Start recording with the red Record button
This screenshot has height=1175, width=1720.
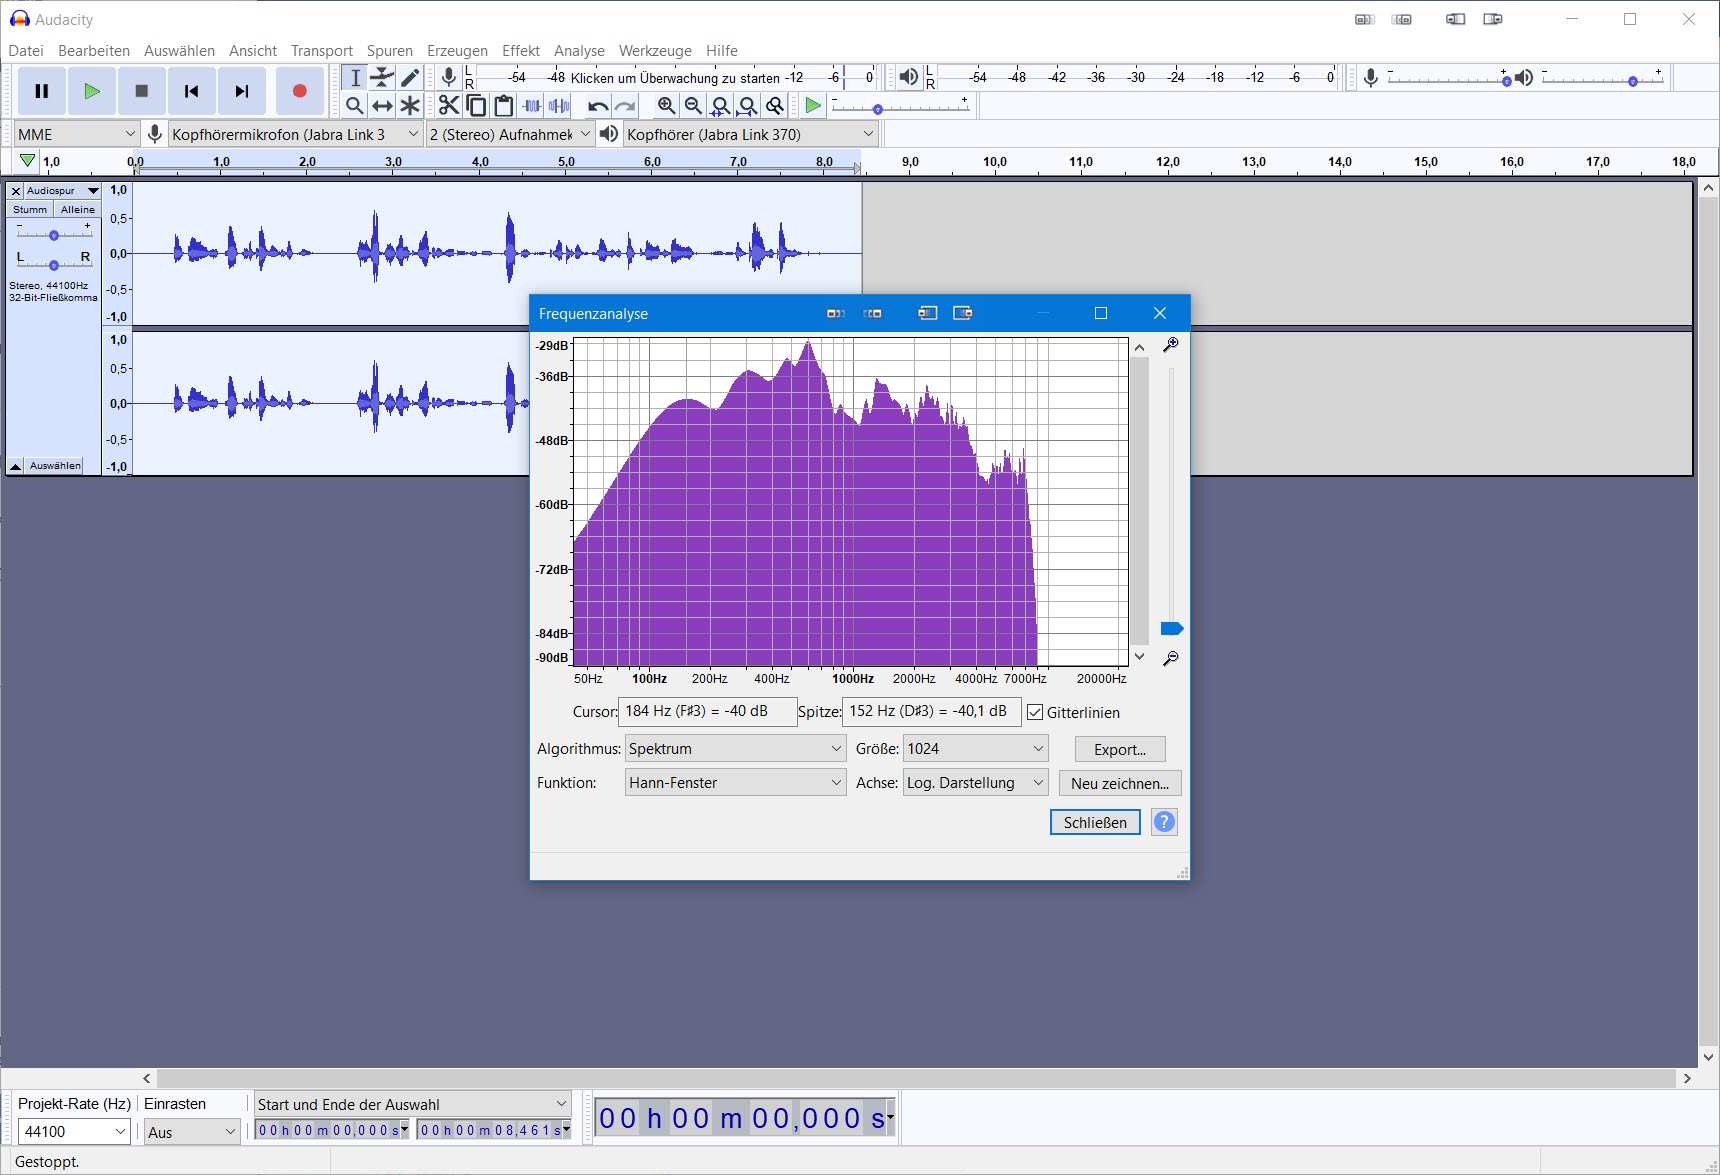(x=299, y=91)
